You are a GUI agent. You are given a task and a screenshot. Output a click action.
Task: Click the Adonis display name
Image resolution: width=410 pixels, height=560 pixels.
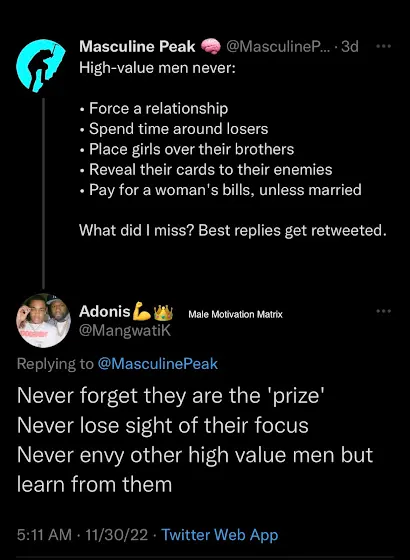click(105, 311)
